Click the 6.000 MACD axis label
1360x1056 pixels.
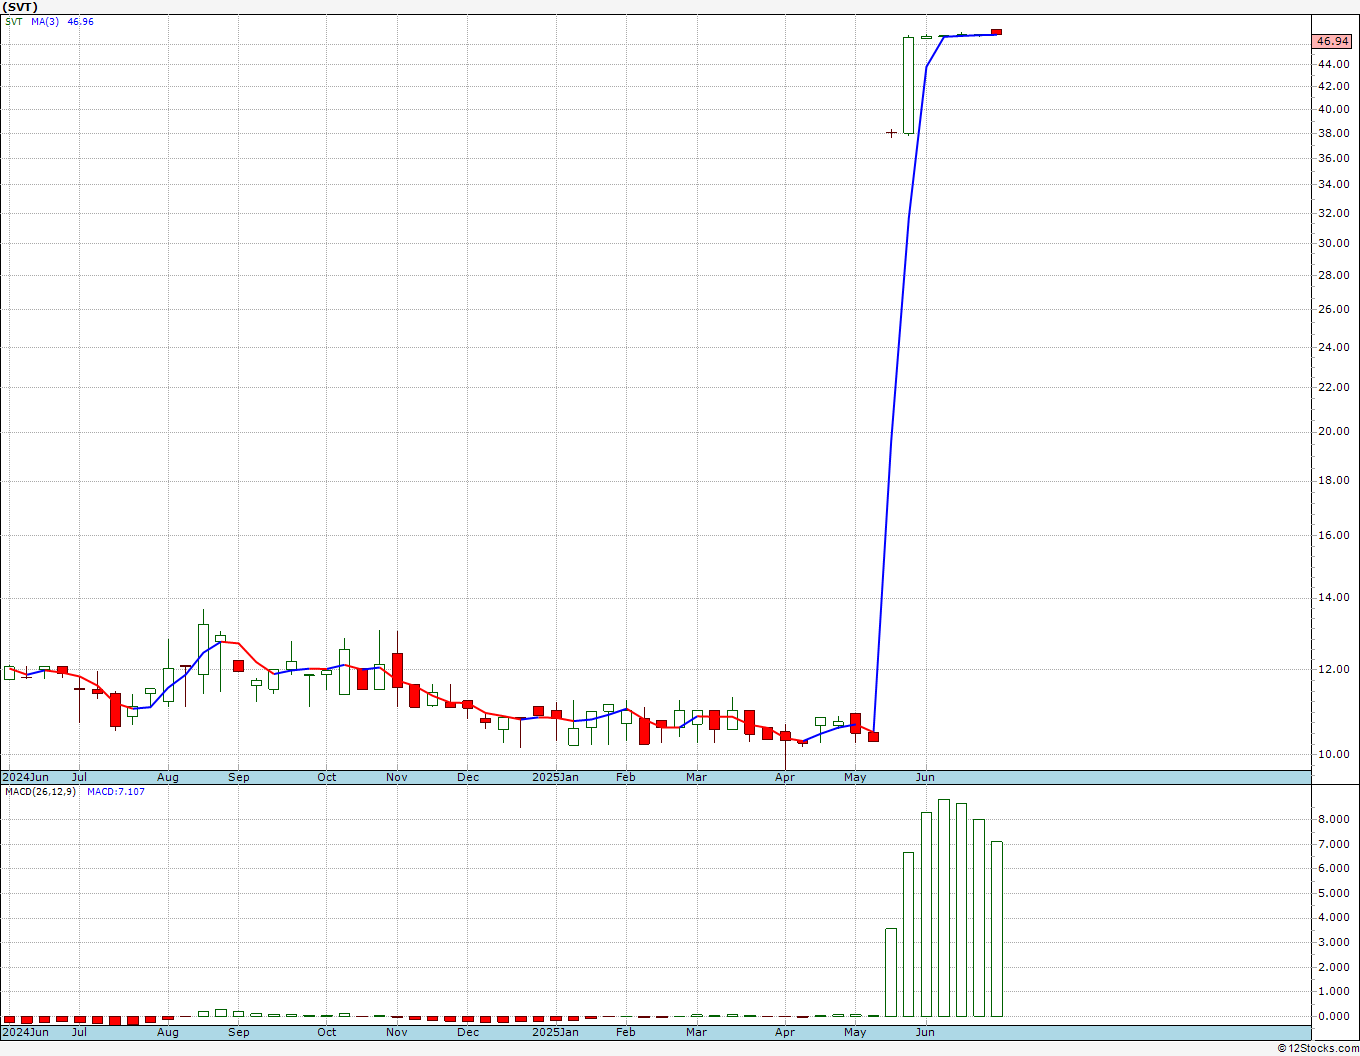point(1334,868)
